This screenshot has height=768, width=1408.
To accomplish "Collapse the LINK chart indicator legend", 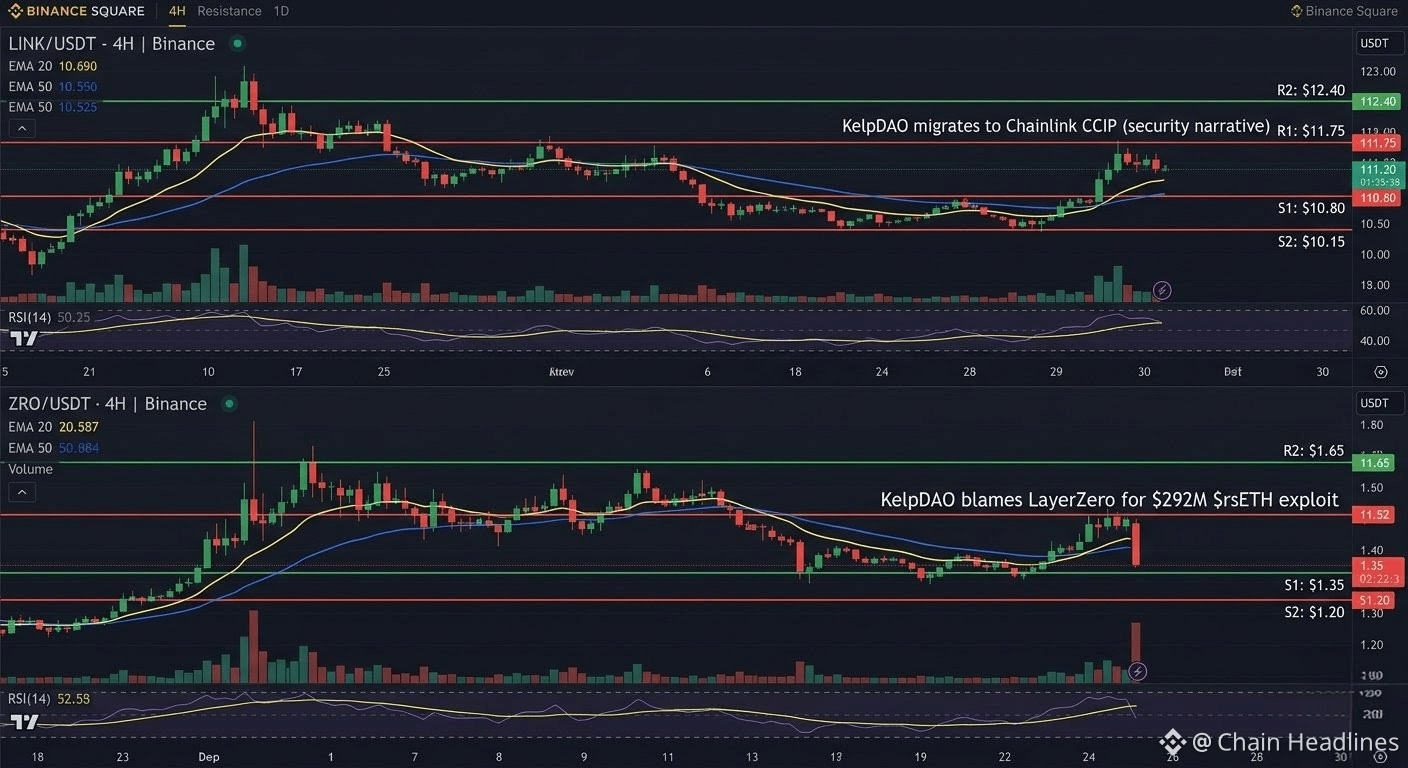I will (x=21, y=128).
